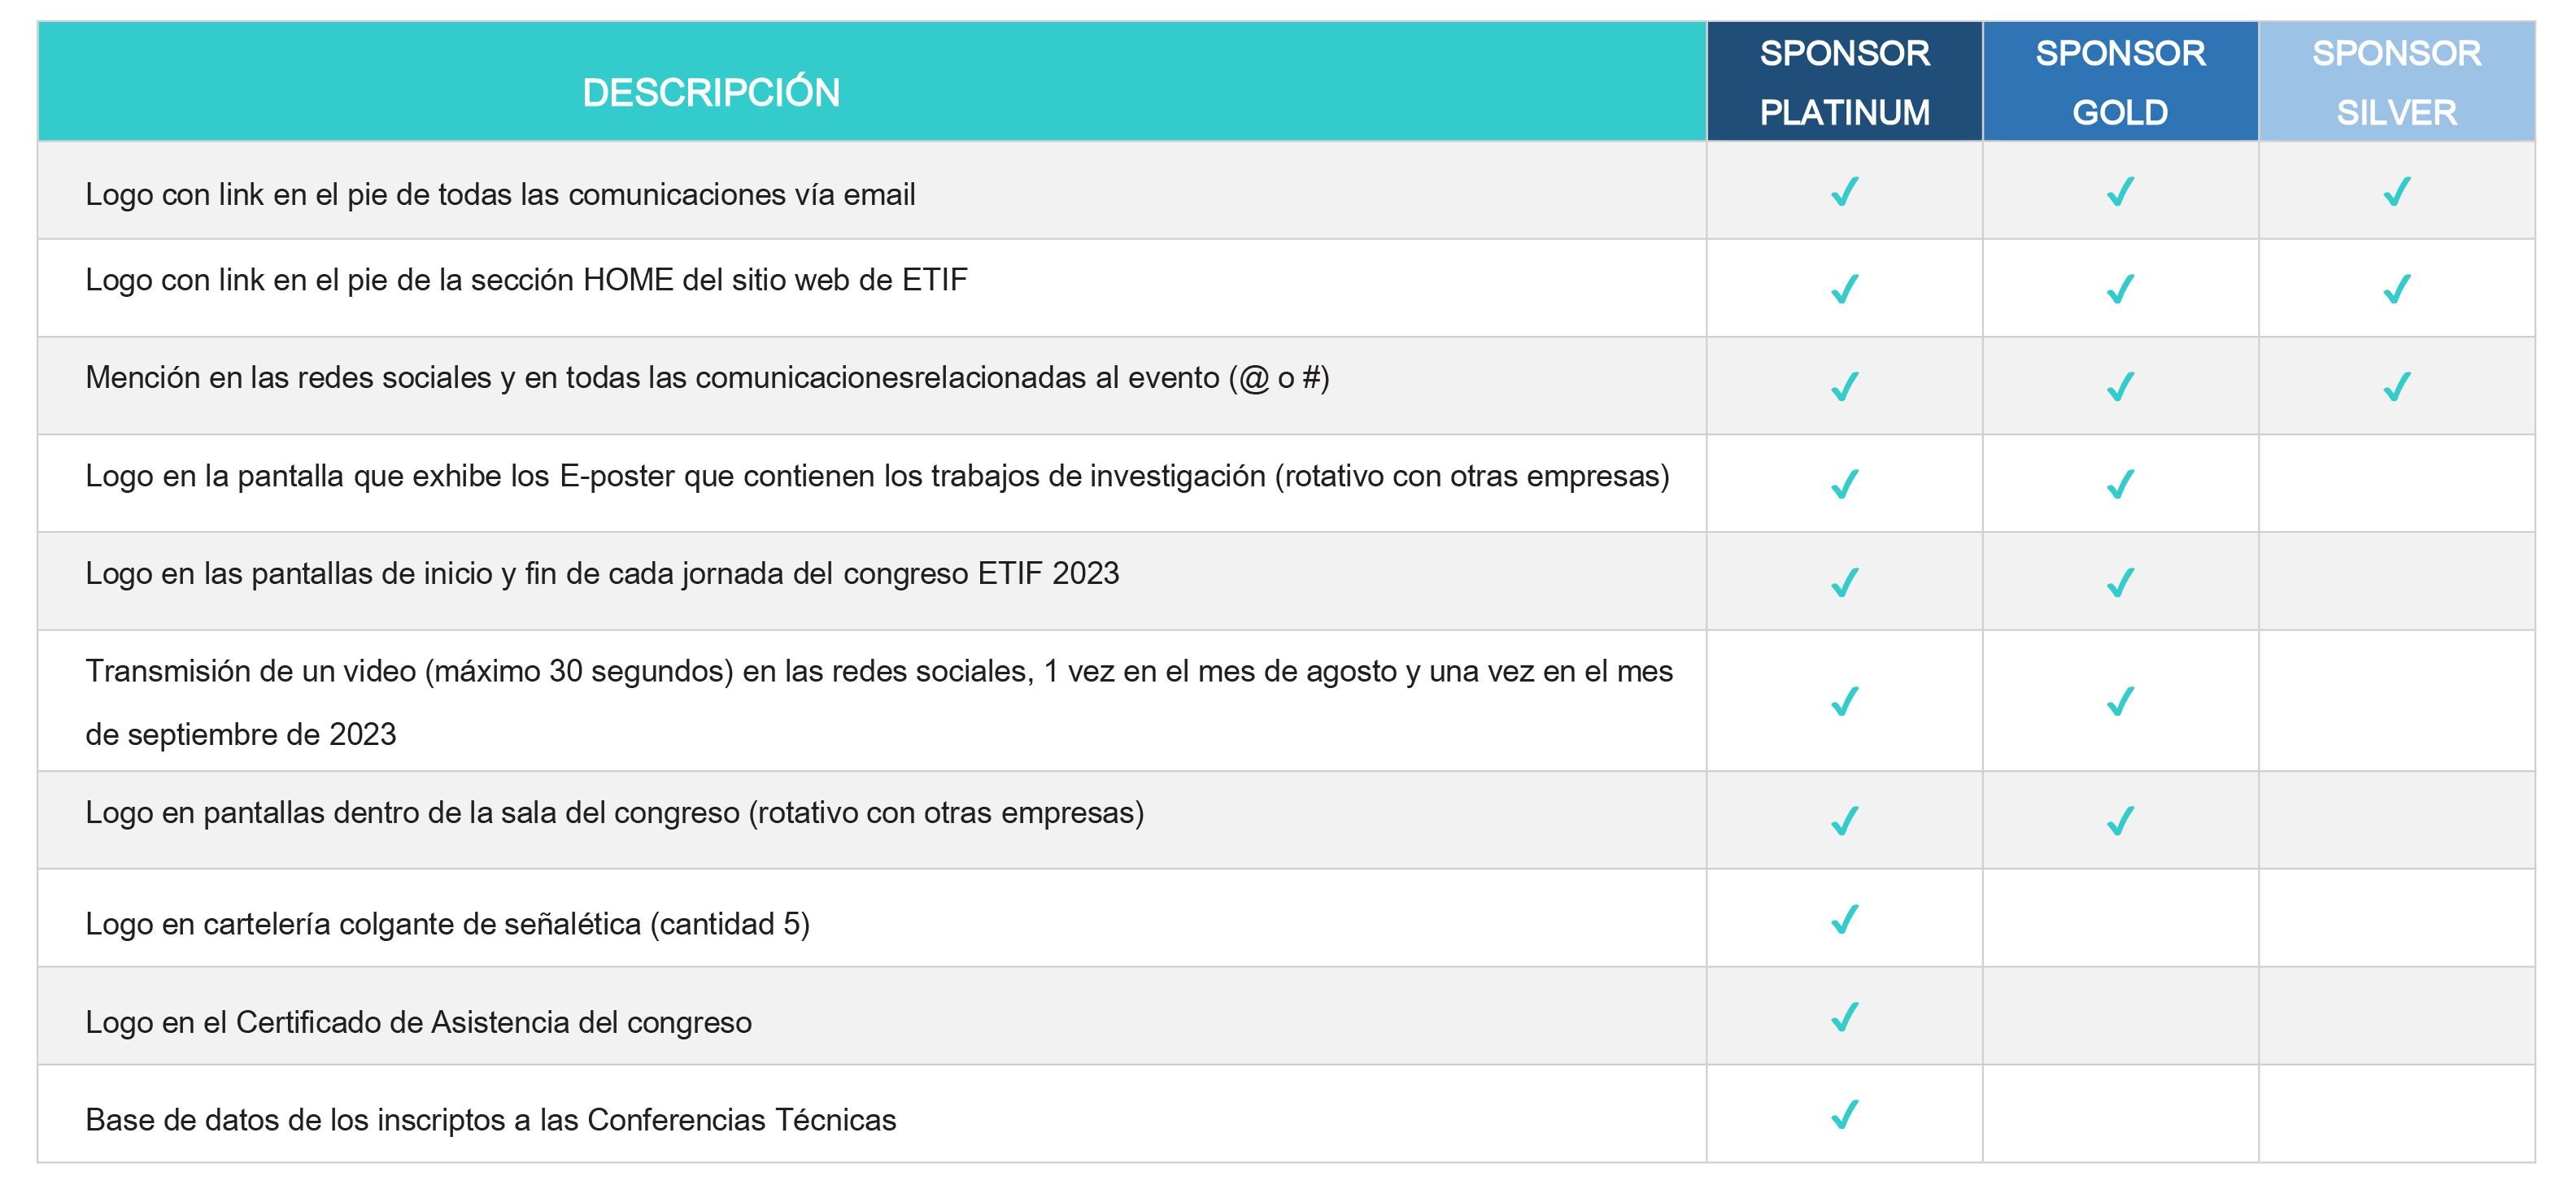Click the "Transmisión de un video" description text

click(x=878, y=672)
